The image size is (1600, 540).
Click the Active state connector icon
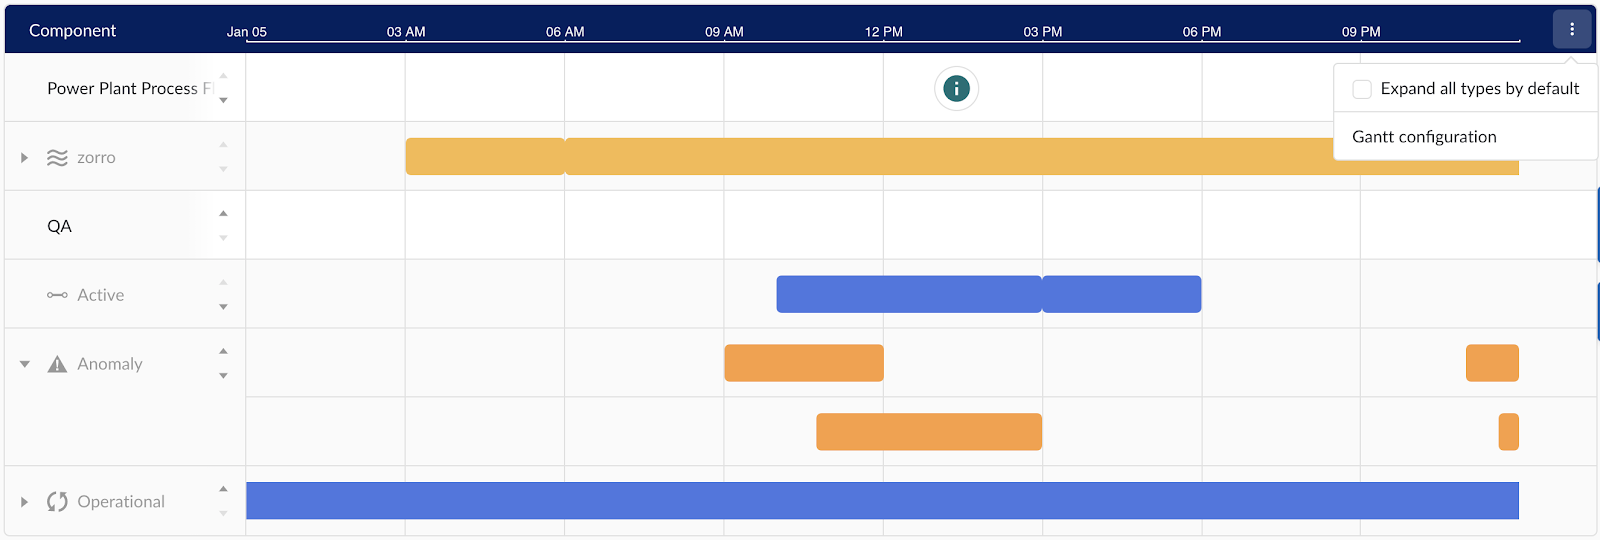pyautogui.click(x=58, y=295)
